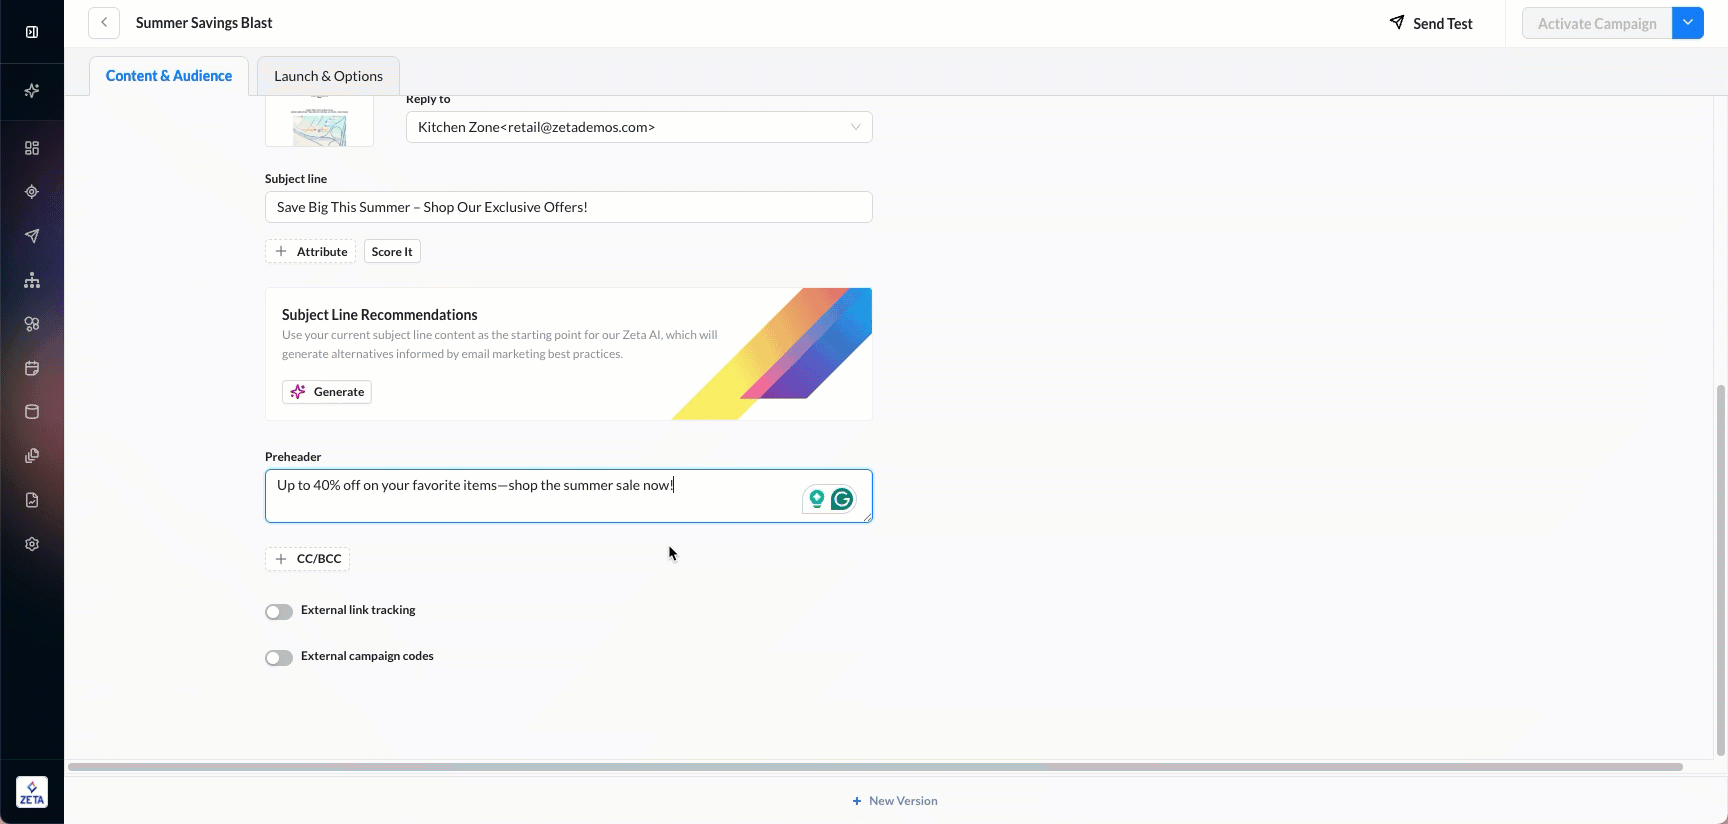The height and width of the screenshot is (824, 1728).
Task: Click the Send Test button
Action: click(1431, 23)
